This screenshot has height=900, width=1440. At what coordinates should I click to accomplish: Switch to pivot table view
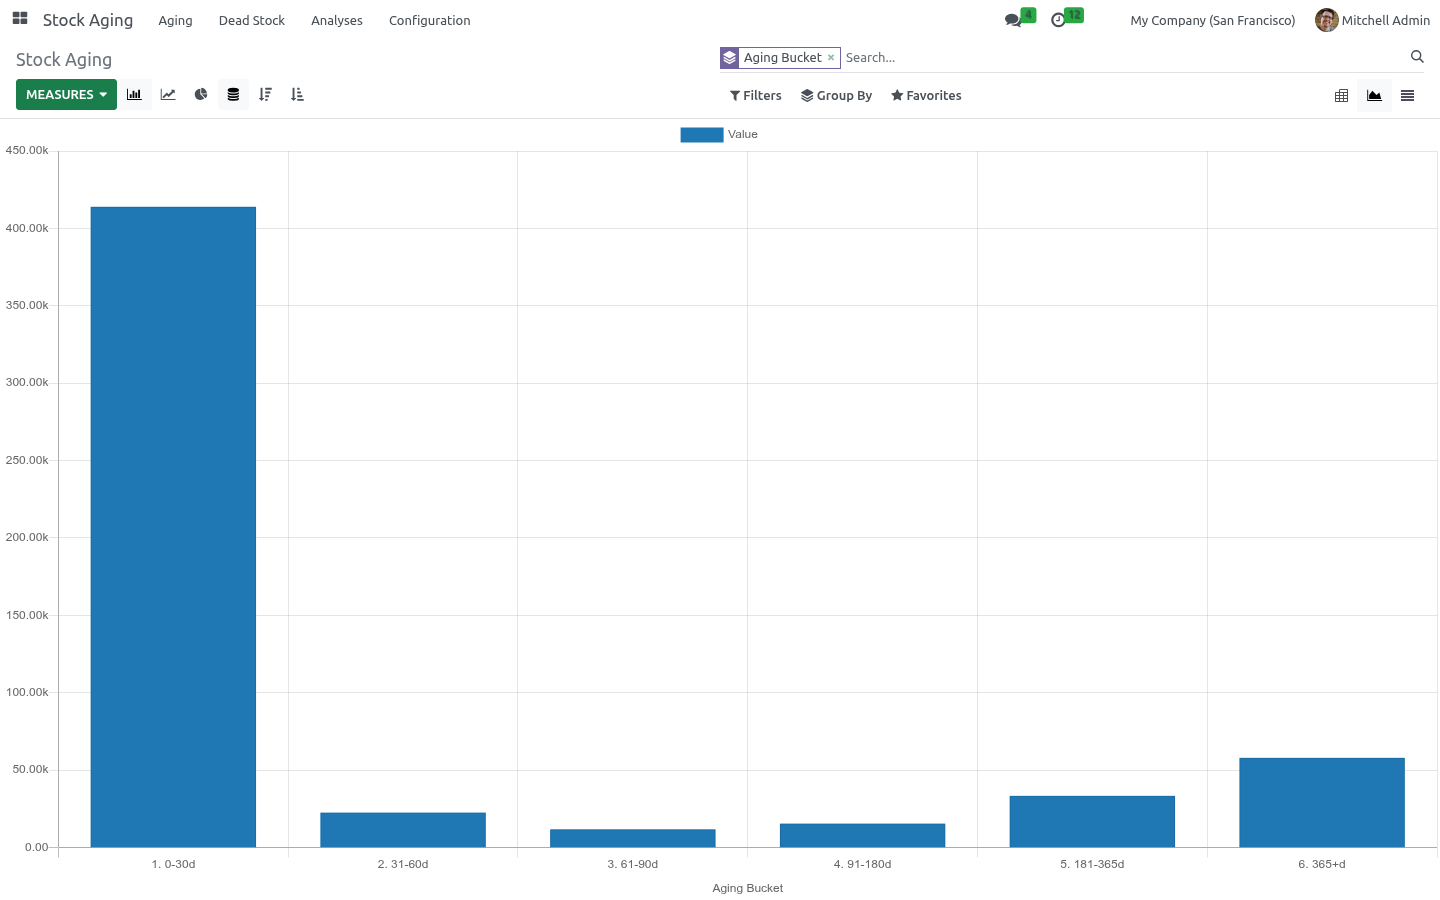(x=1342, y=96)
